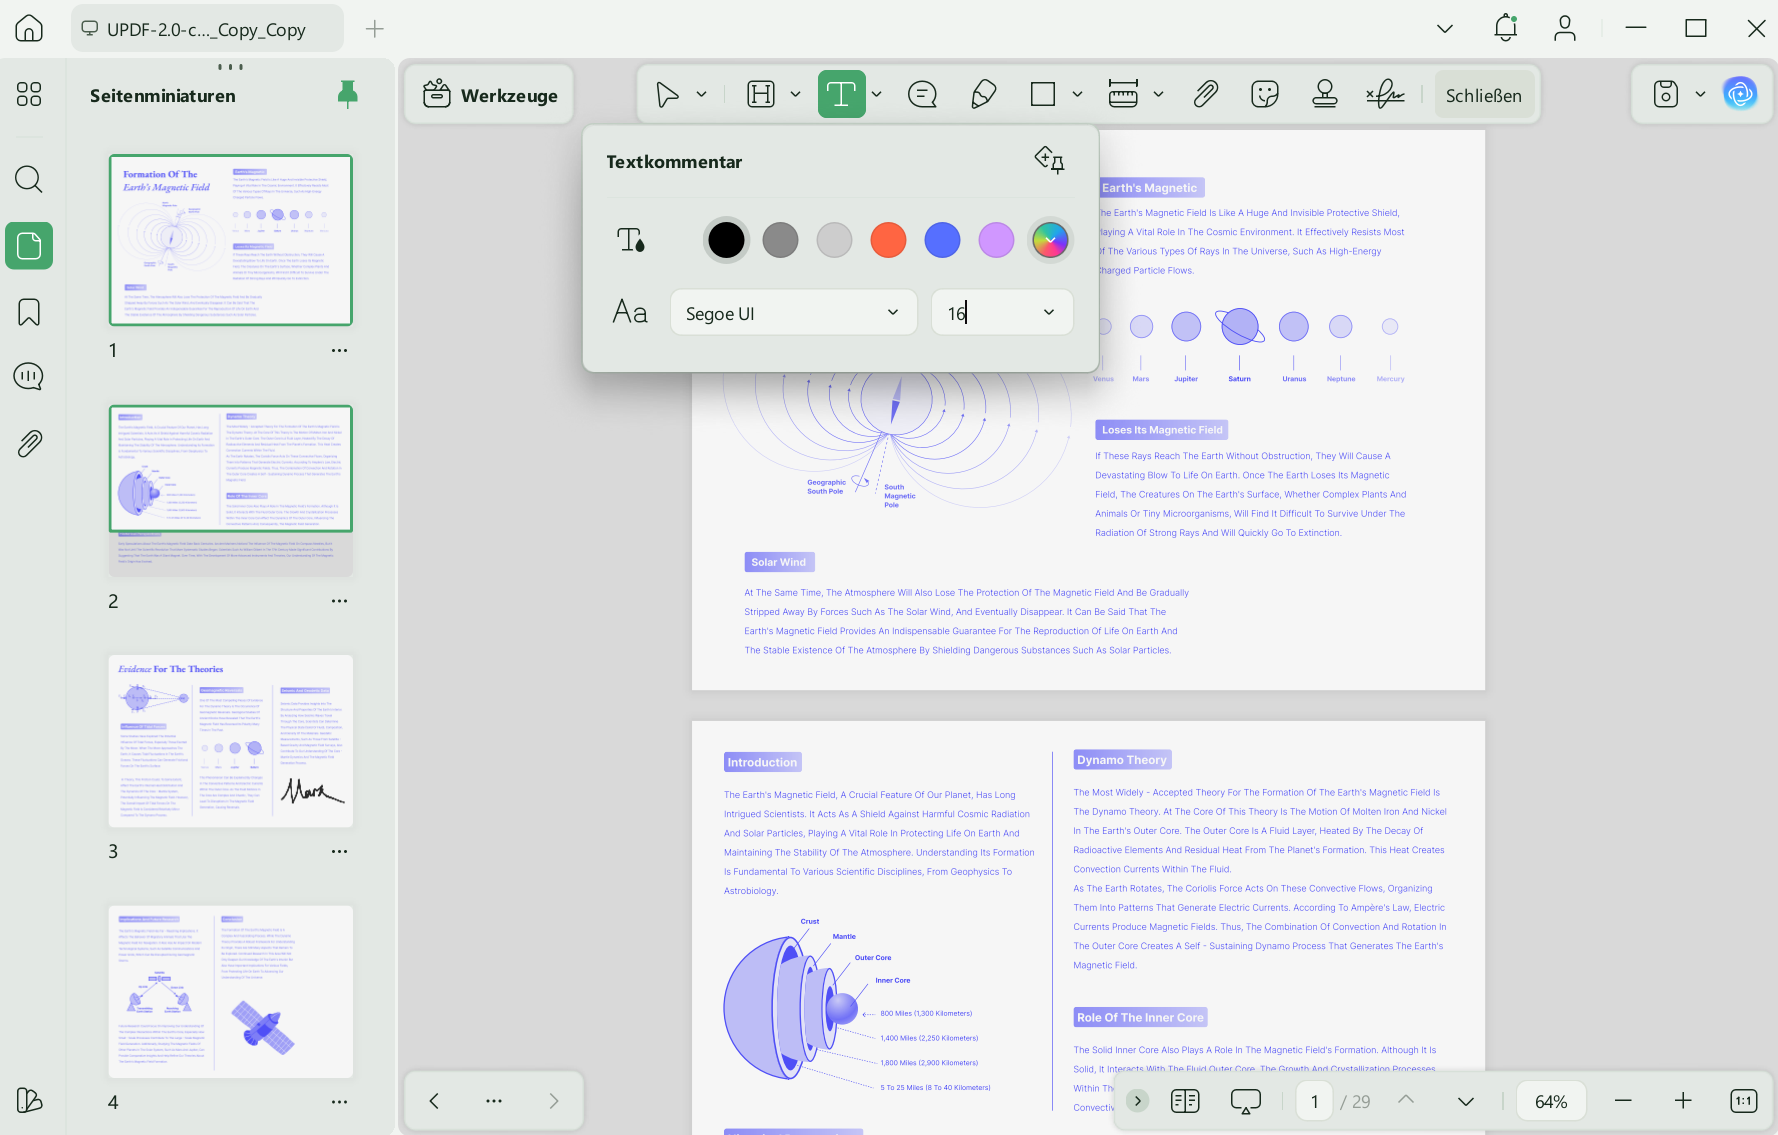Click the Schließen button
The width and height of the screenshot is (1778, 1135).
1484,95
